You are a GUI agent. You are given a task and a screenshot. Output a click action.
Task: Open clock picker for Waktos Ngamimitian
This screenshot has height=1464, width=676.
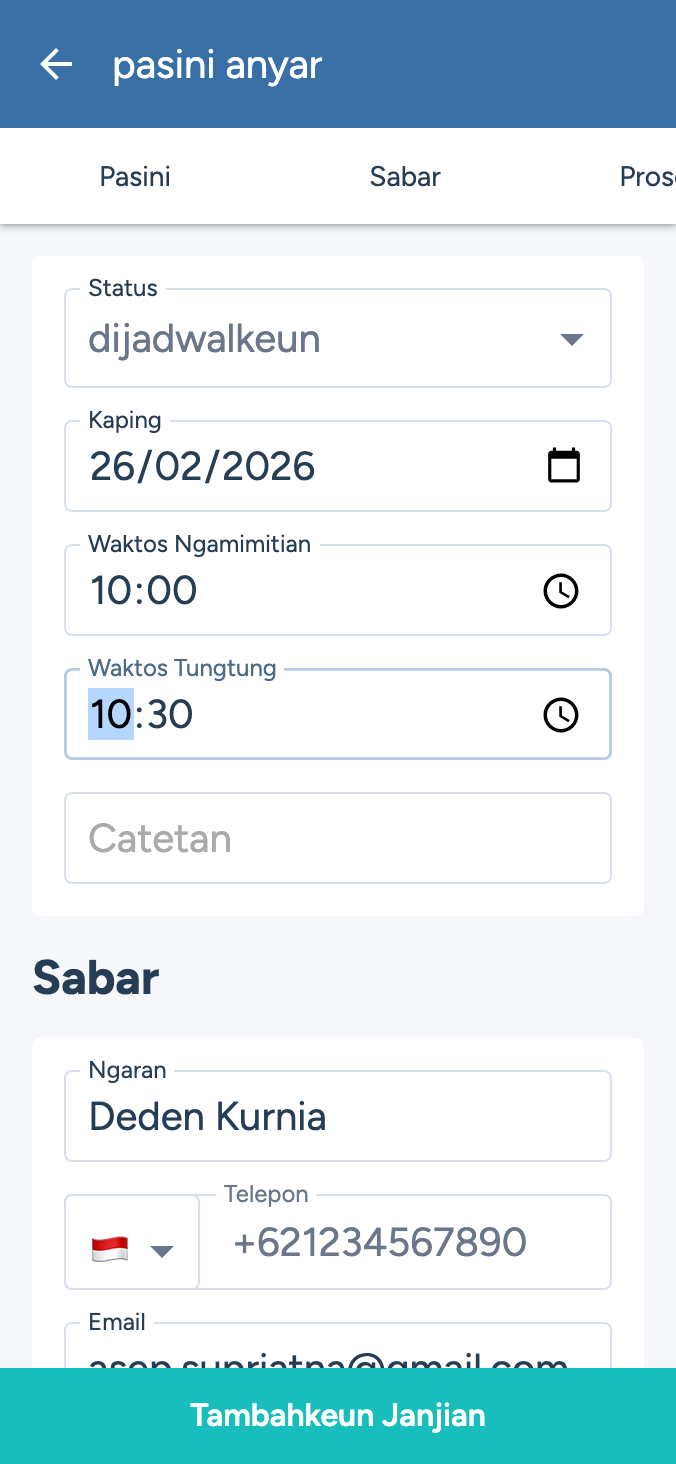(560, 591)
